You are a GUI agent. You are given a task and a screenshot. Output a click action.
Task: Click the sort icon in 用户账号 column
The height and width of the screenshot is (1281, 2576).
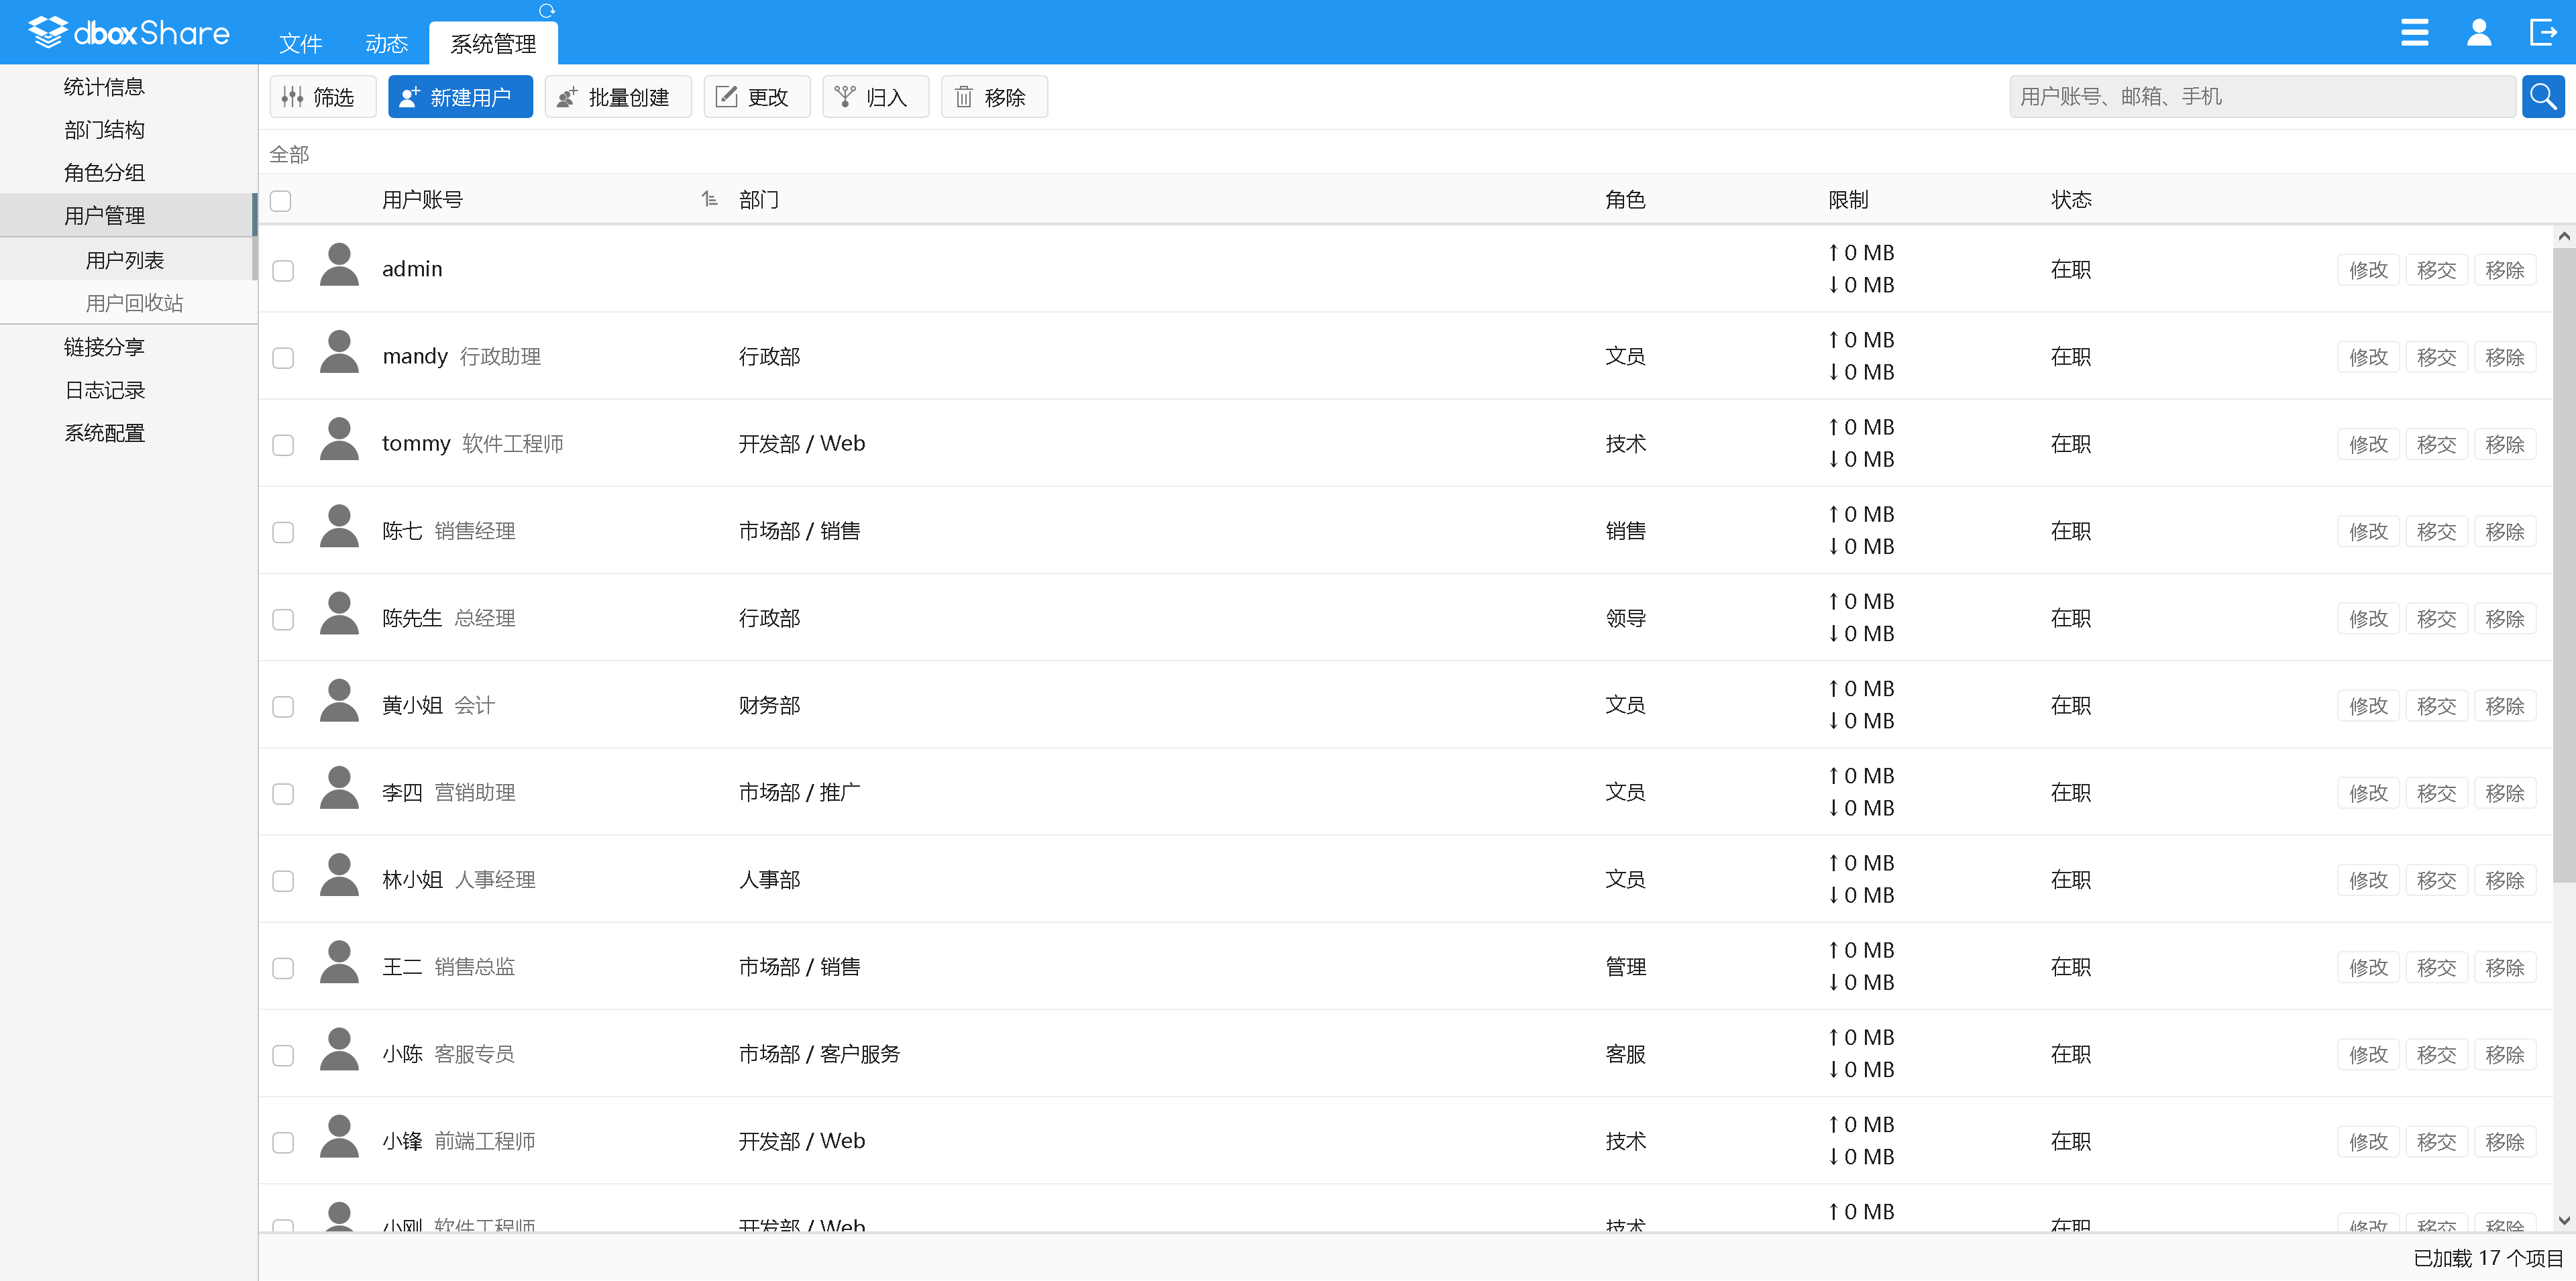(709, 199)
